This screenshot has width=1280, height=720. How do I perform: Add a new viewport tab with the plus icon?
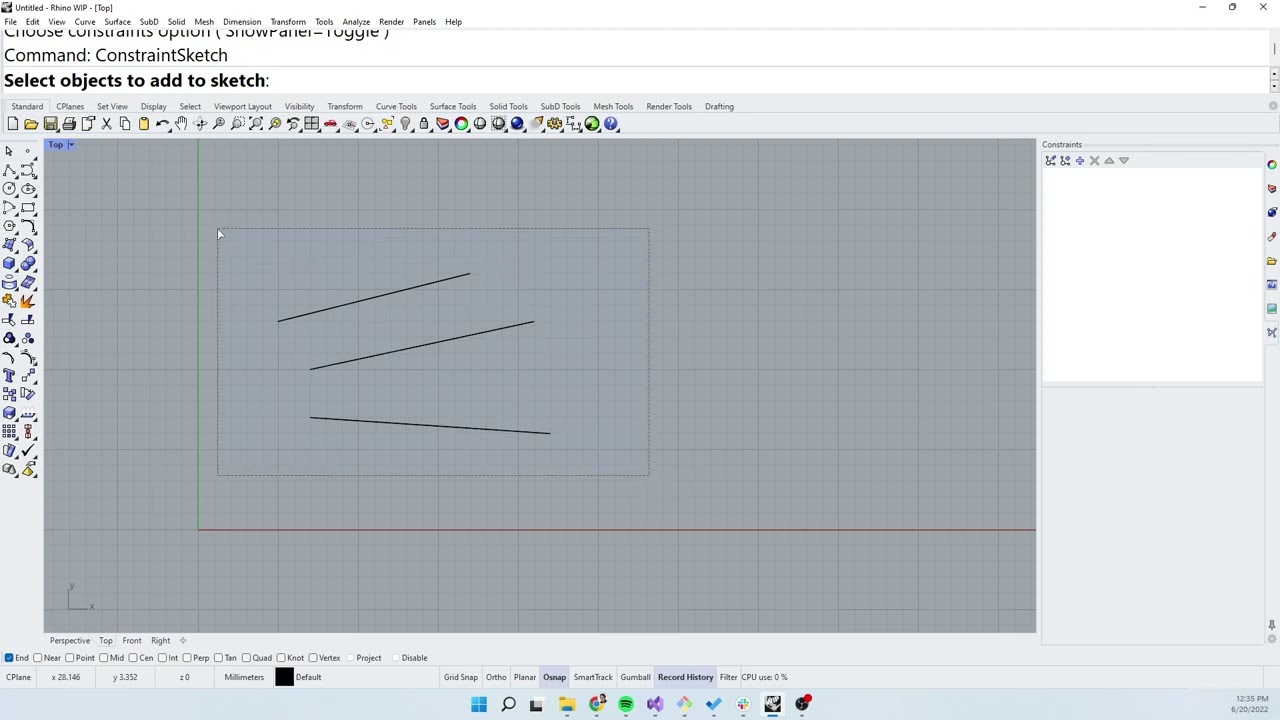coord(183,641)
